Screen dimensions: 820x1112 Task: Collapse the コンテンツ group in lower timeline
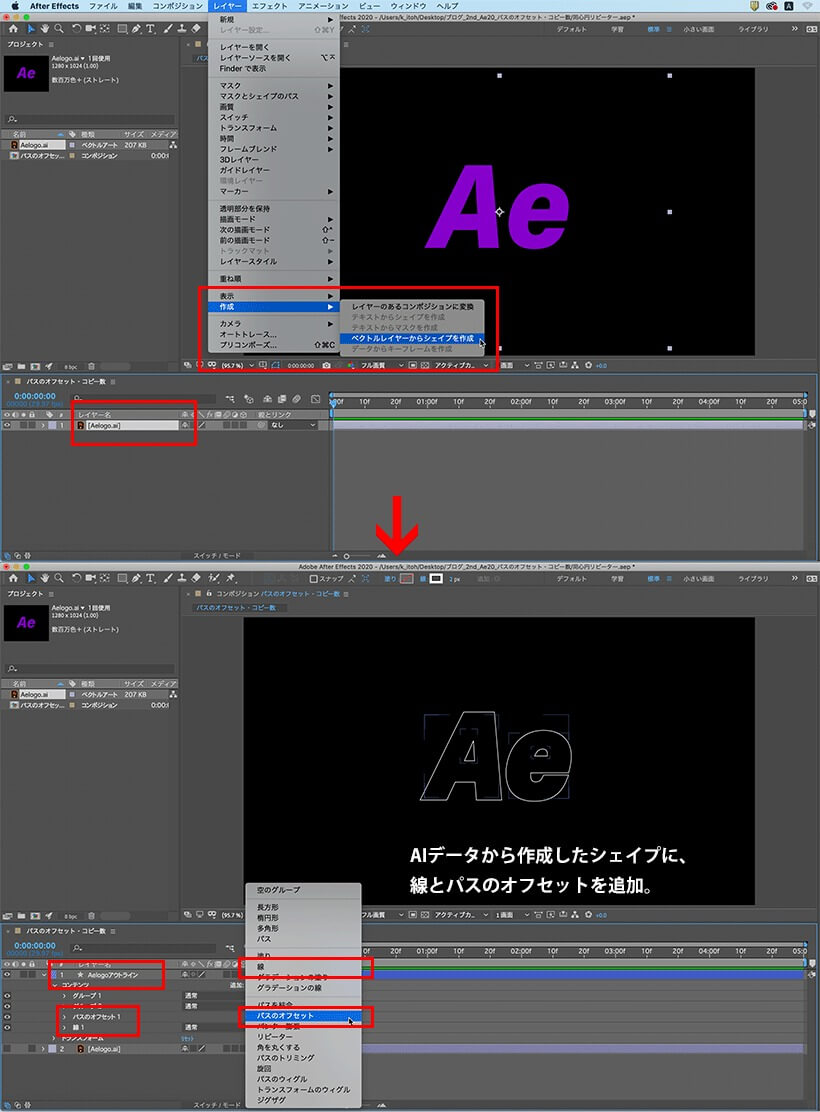tap(55, 985)
